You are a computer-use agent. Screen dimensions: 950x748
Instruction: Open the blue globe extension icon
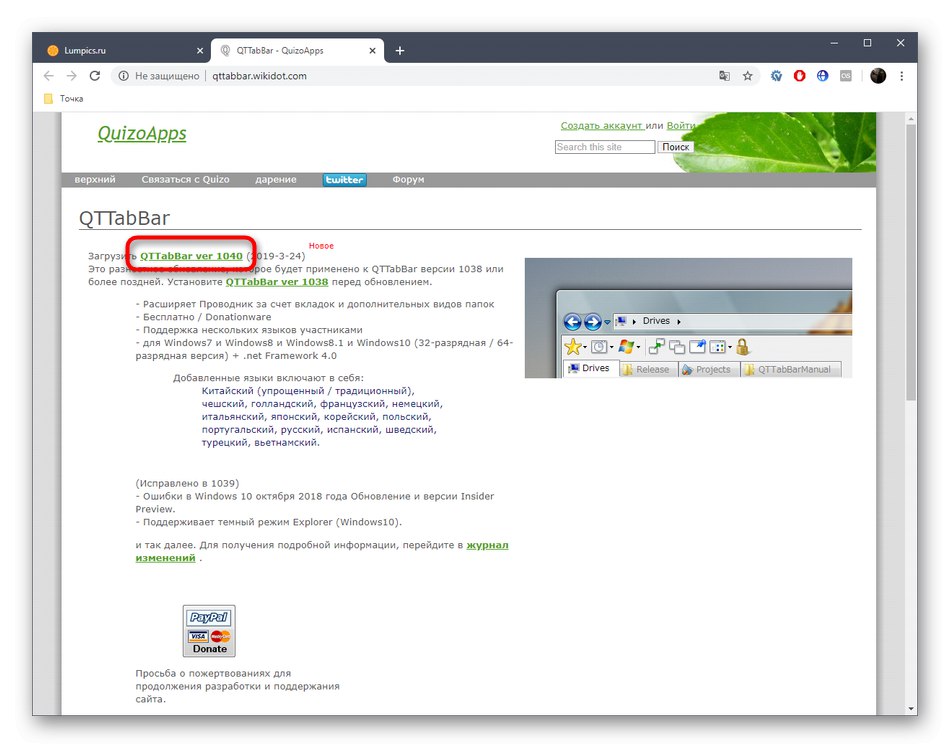tap(822, 76)
